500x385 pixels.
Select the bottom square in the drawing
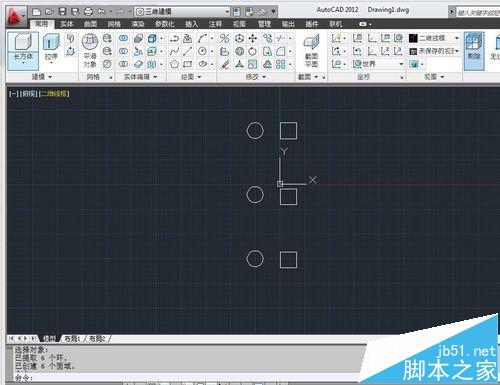click(288, 260)
